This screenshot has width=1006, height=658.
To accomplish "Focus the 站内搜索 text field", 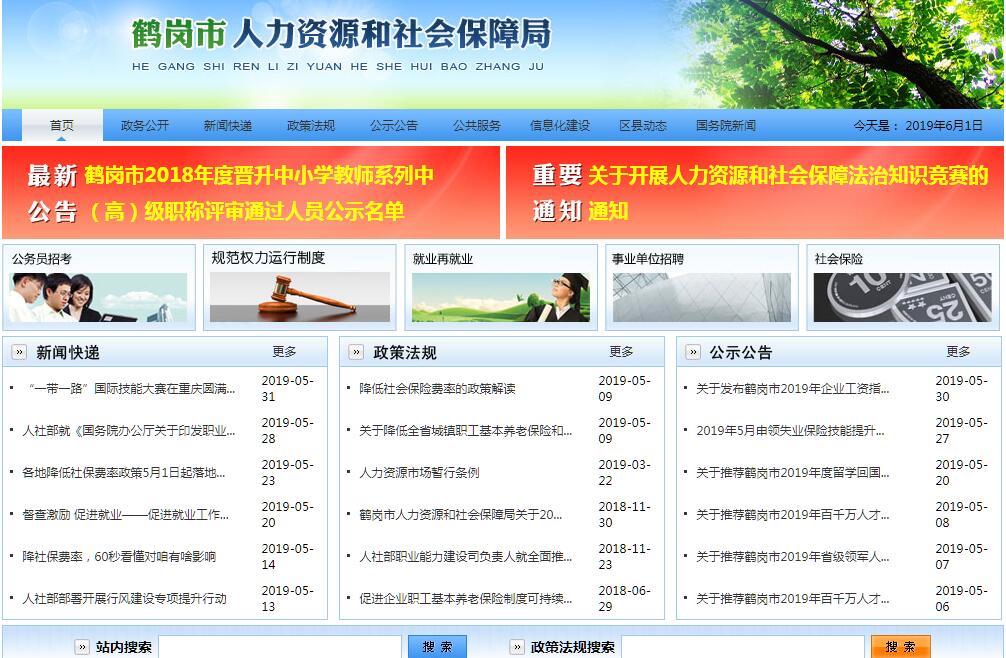I will 280,647.
